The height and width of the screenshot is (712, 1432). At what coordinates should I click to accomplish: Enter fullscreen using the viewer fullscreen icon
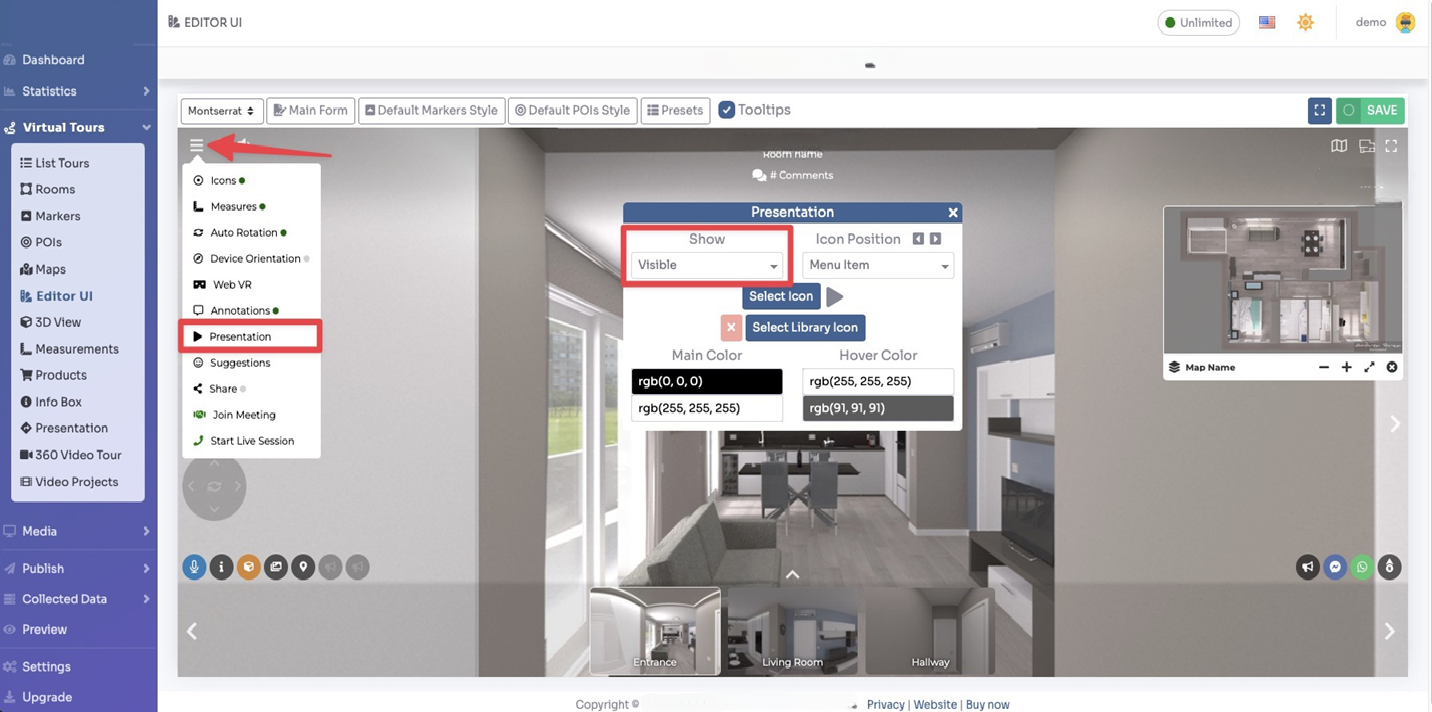click(x=1391, y=146)
